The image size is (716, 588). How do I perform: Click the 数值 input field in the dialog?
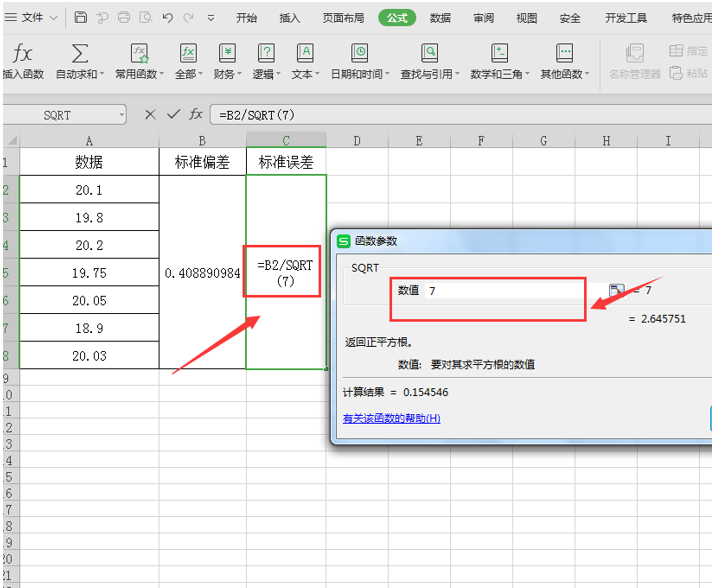pos(505,290)
